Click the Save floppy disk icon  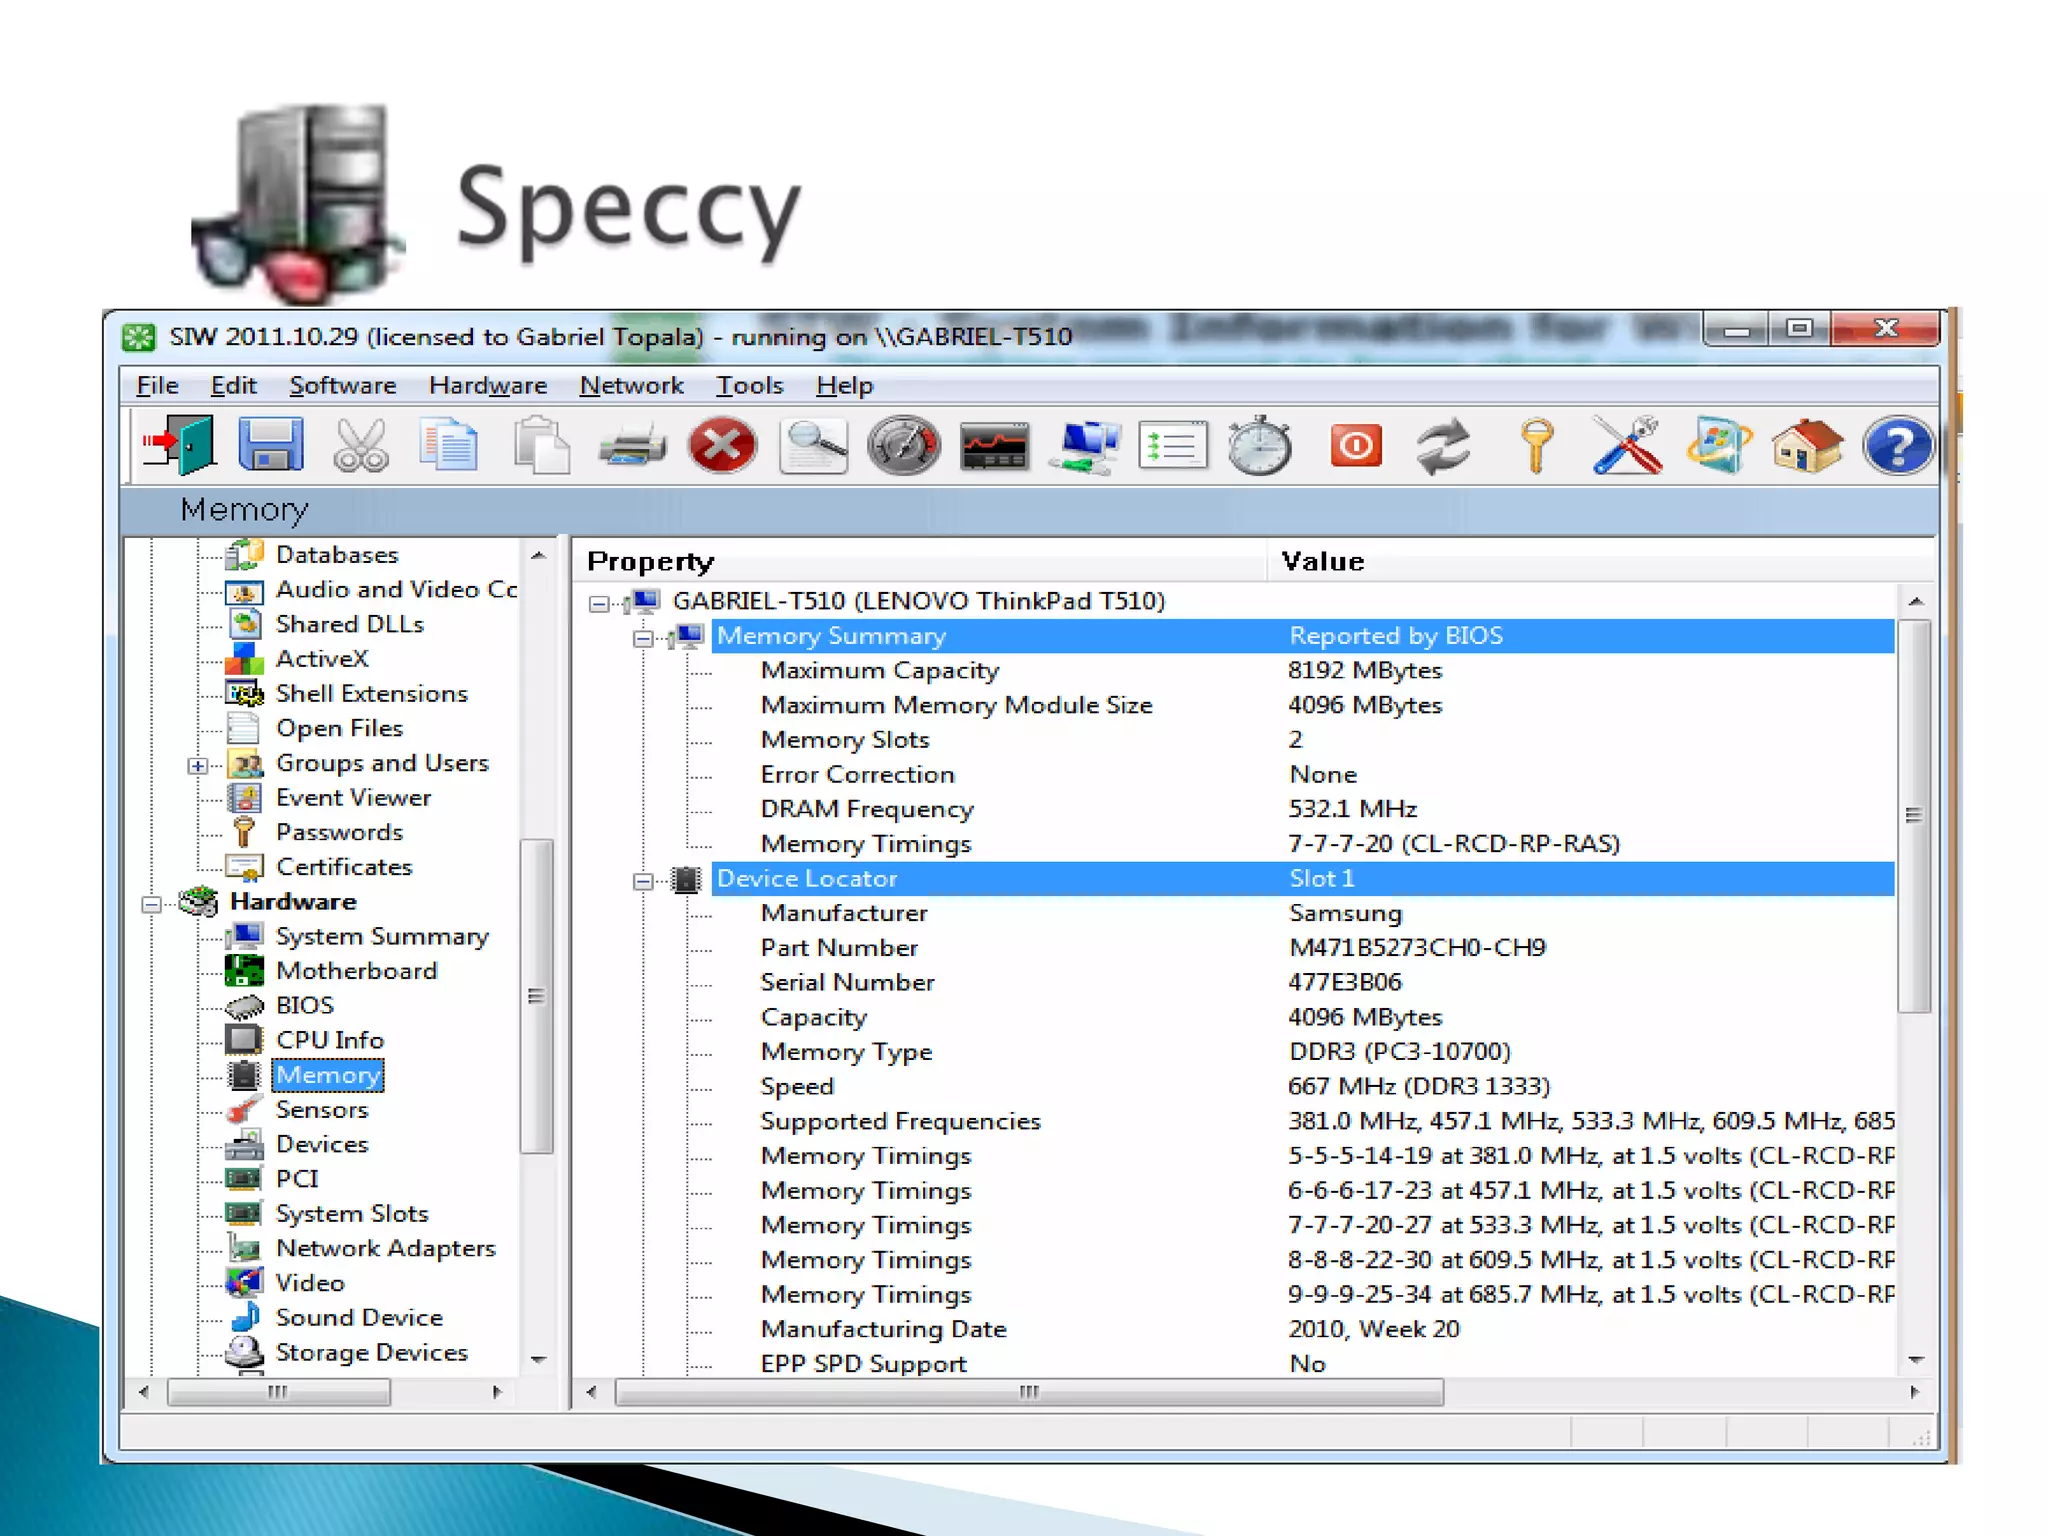click(x=270, y=445)
